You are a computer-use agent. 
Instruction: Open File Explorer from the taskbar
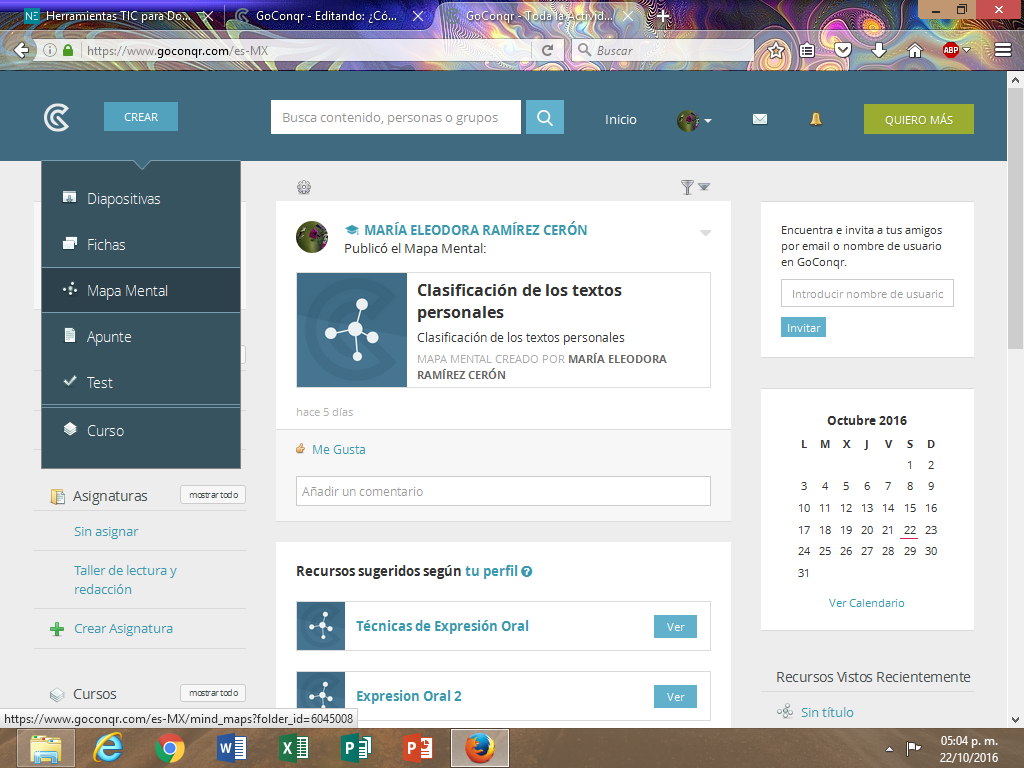coord(46,748)
